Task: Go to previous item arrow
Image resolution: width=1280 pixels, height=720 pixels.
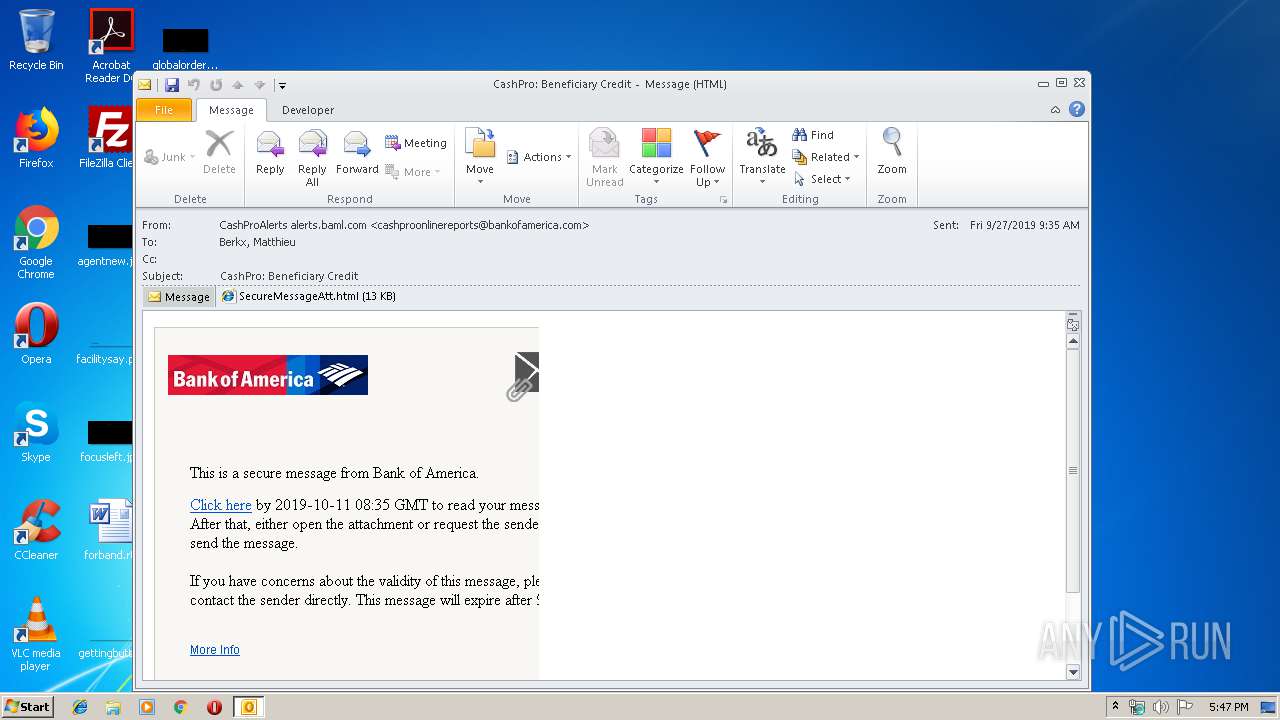Action: (238, 85)
